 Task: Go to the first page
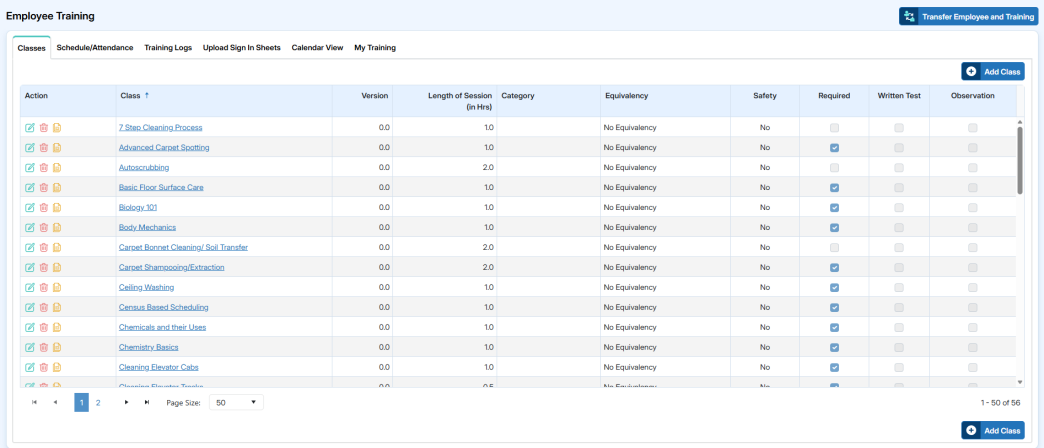pos(35,402)
